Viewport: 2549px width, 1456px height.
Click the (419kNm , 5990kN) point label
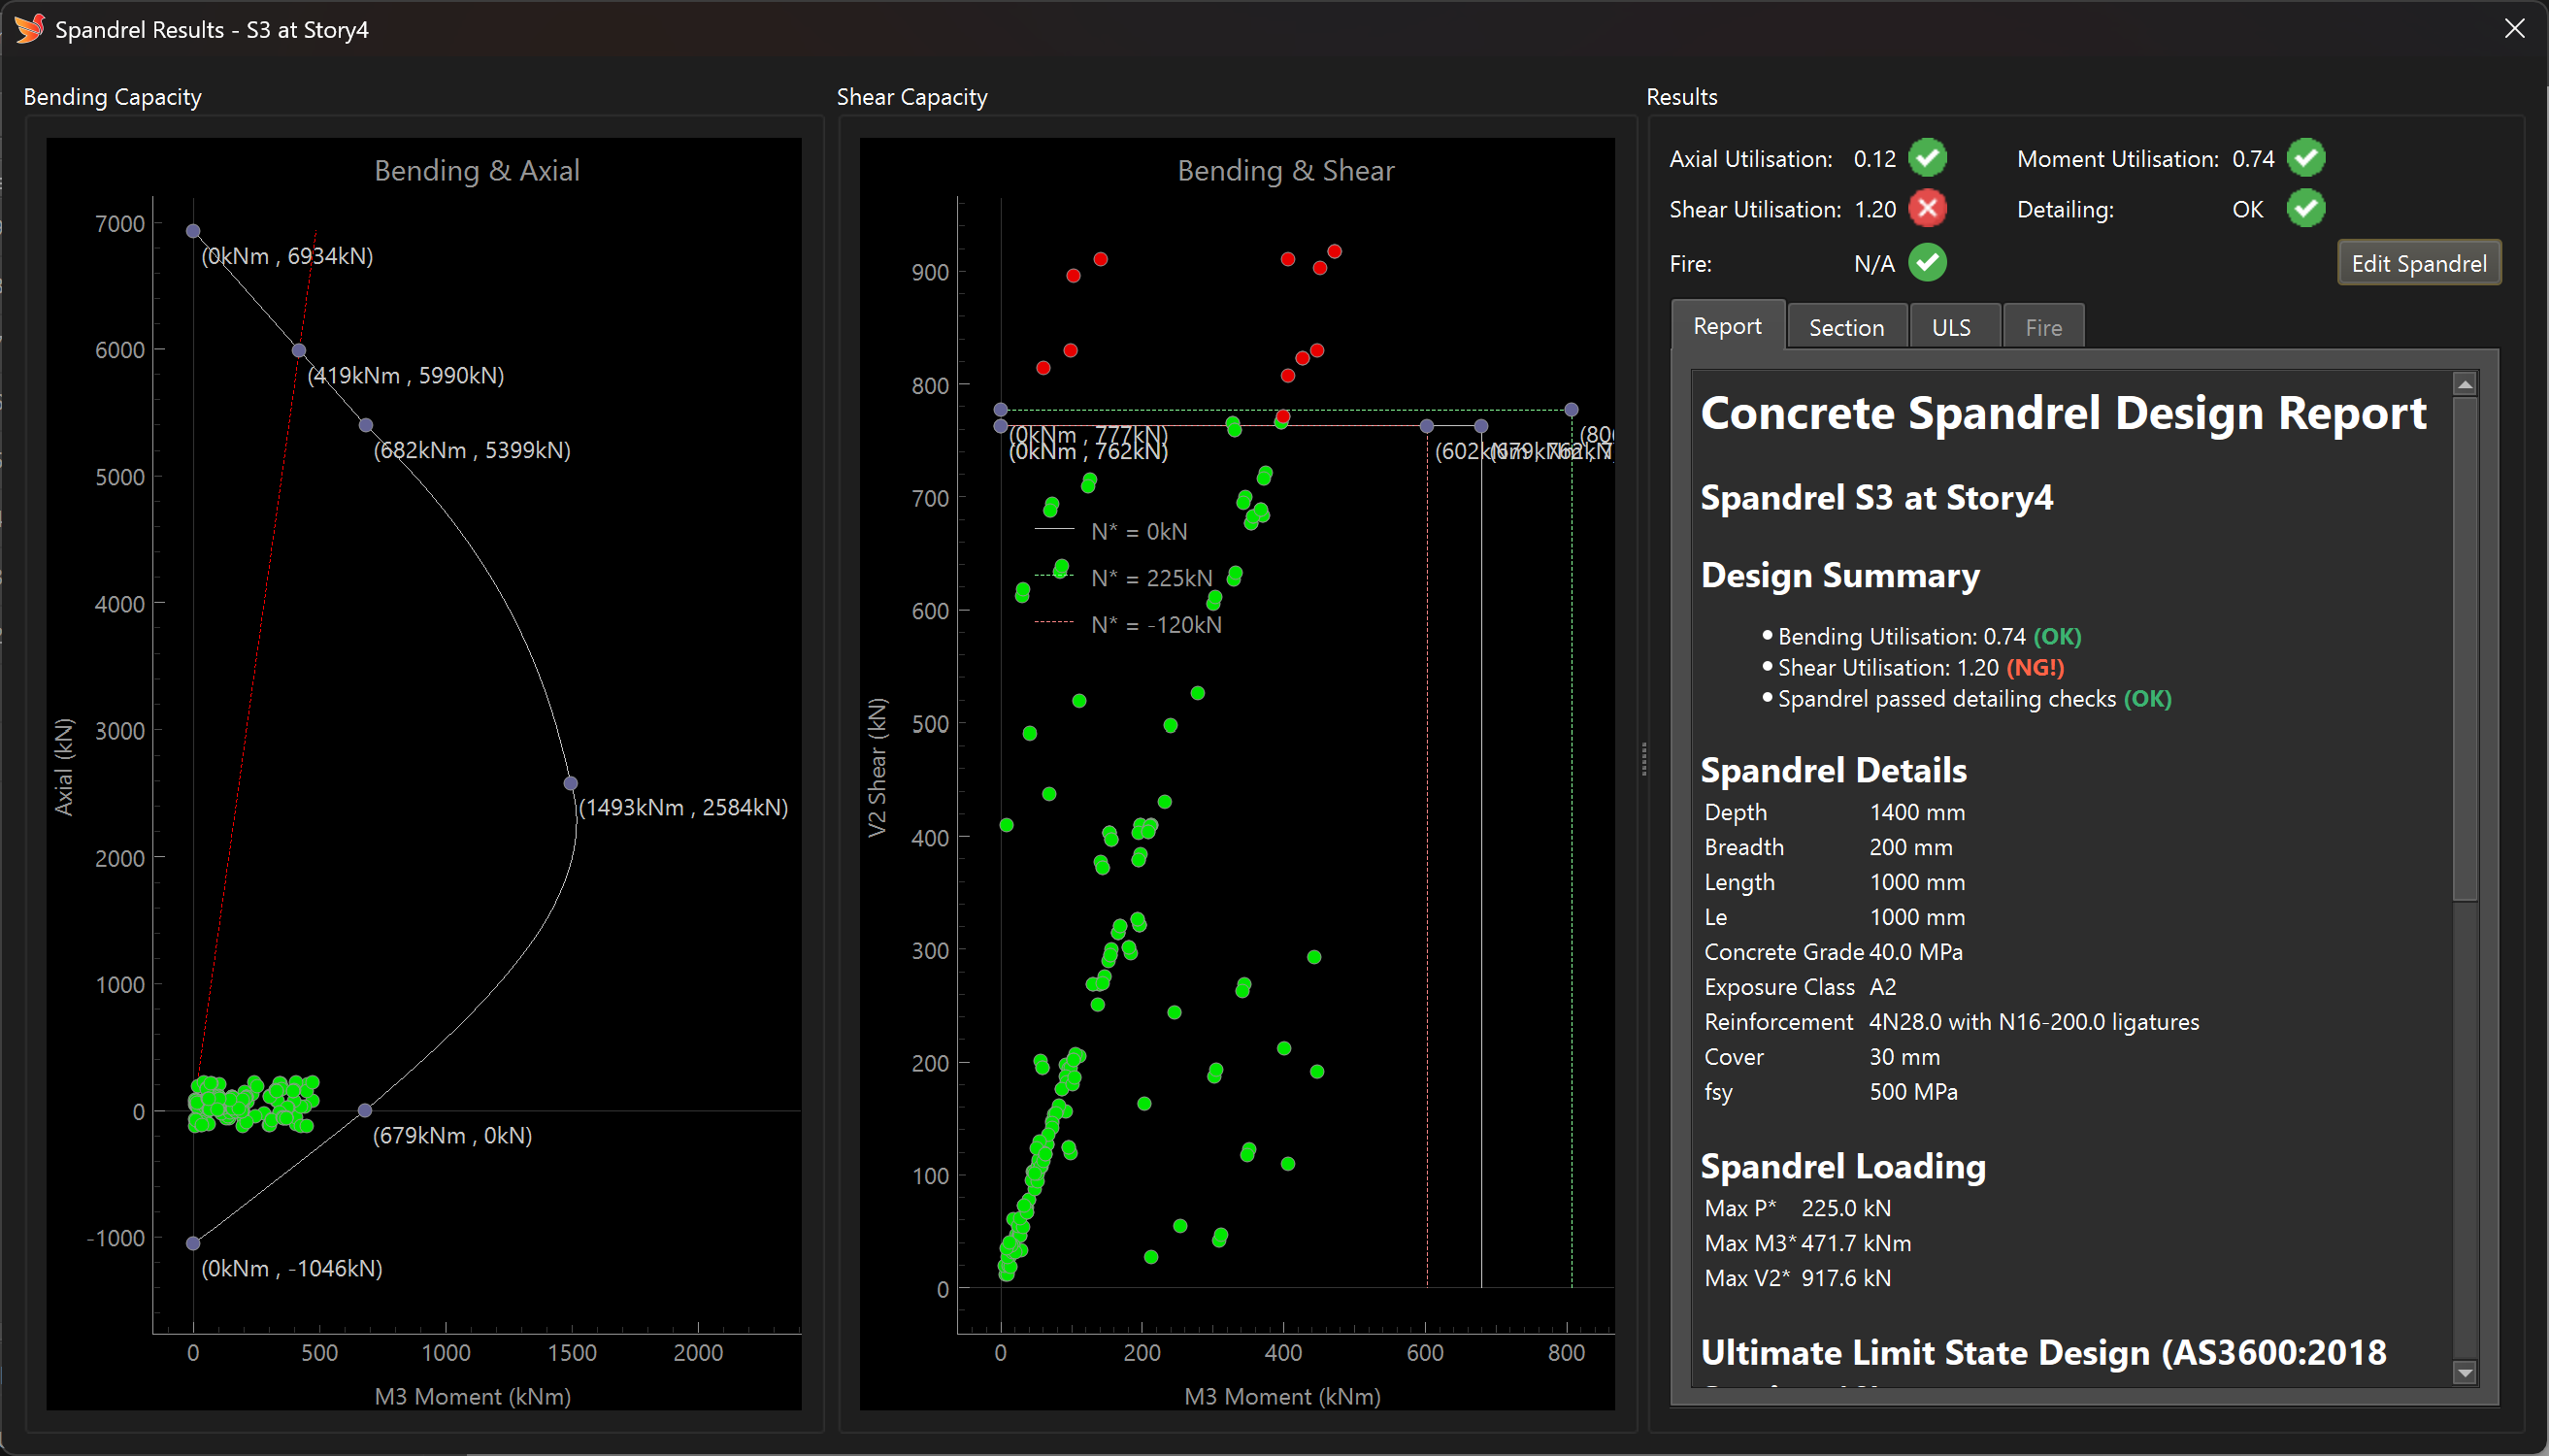tap(405, 375)
